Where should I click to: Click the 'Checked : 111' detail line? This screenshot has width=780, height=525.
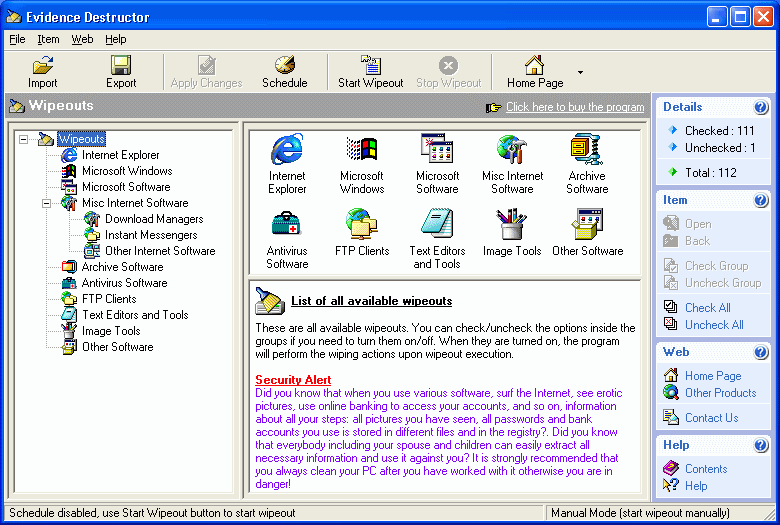[719, 130]
